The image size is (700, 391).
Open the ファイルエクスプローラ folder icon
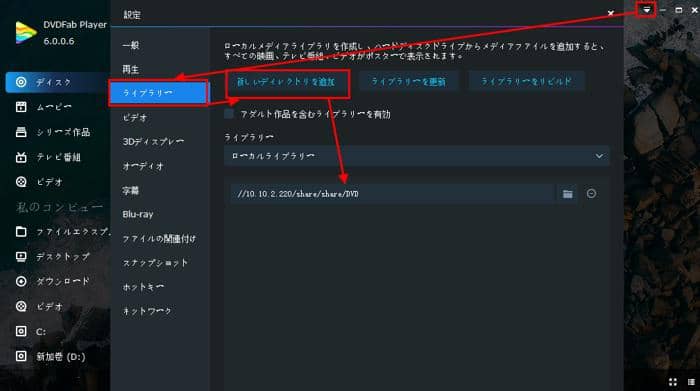point(21,231)
